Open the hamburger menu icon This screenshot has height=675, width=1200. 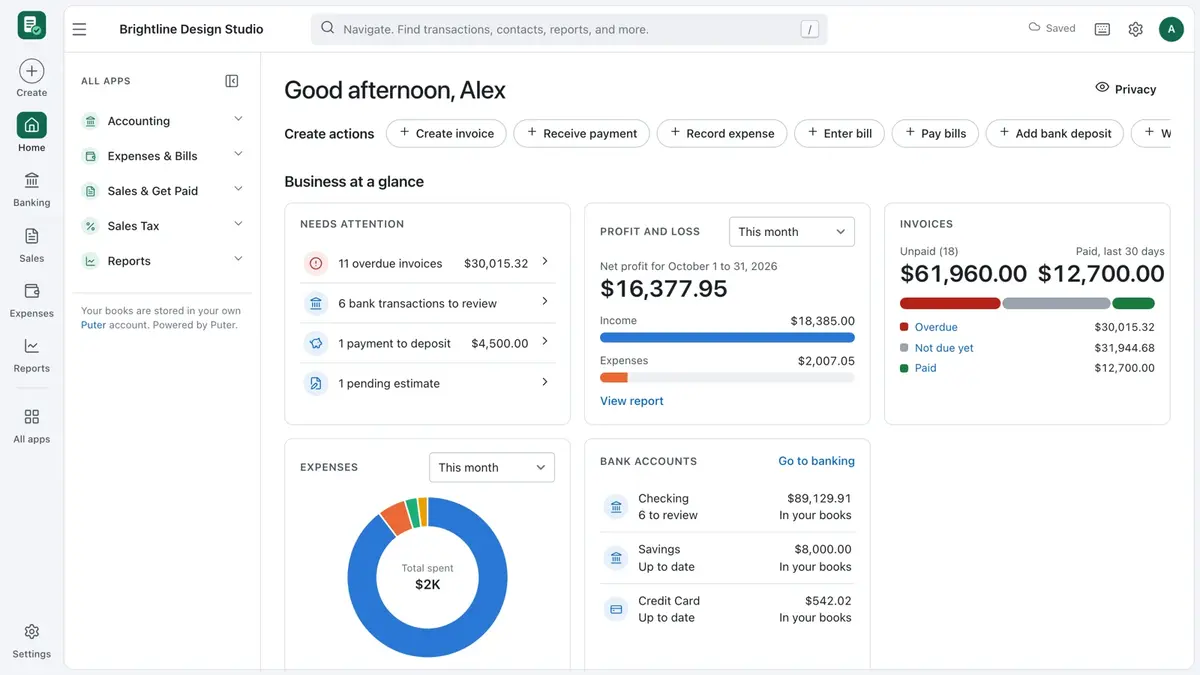80,29
